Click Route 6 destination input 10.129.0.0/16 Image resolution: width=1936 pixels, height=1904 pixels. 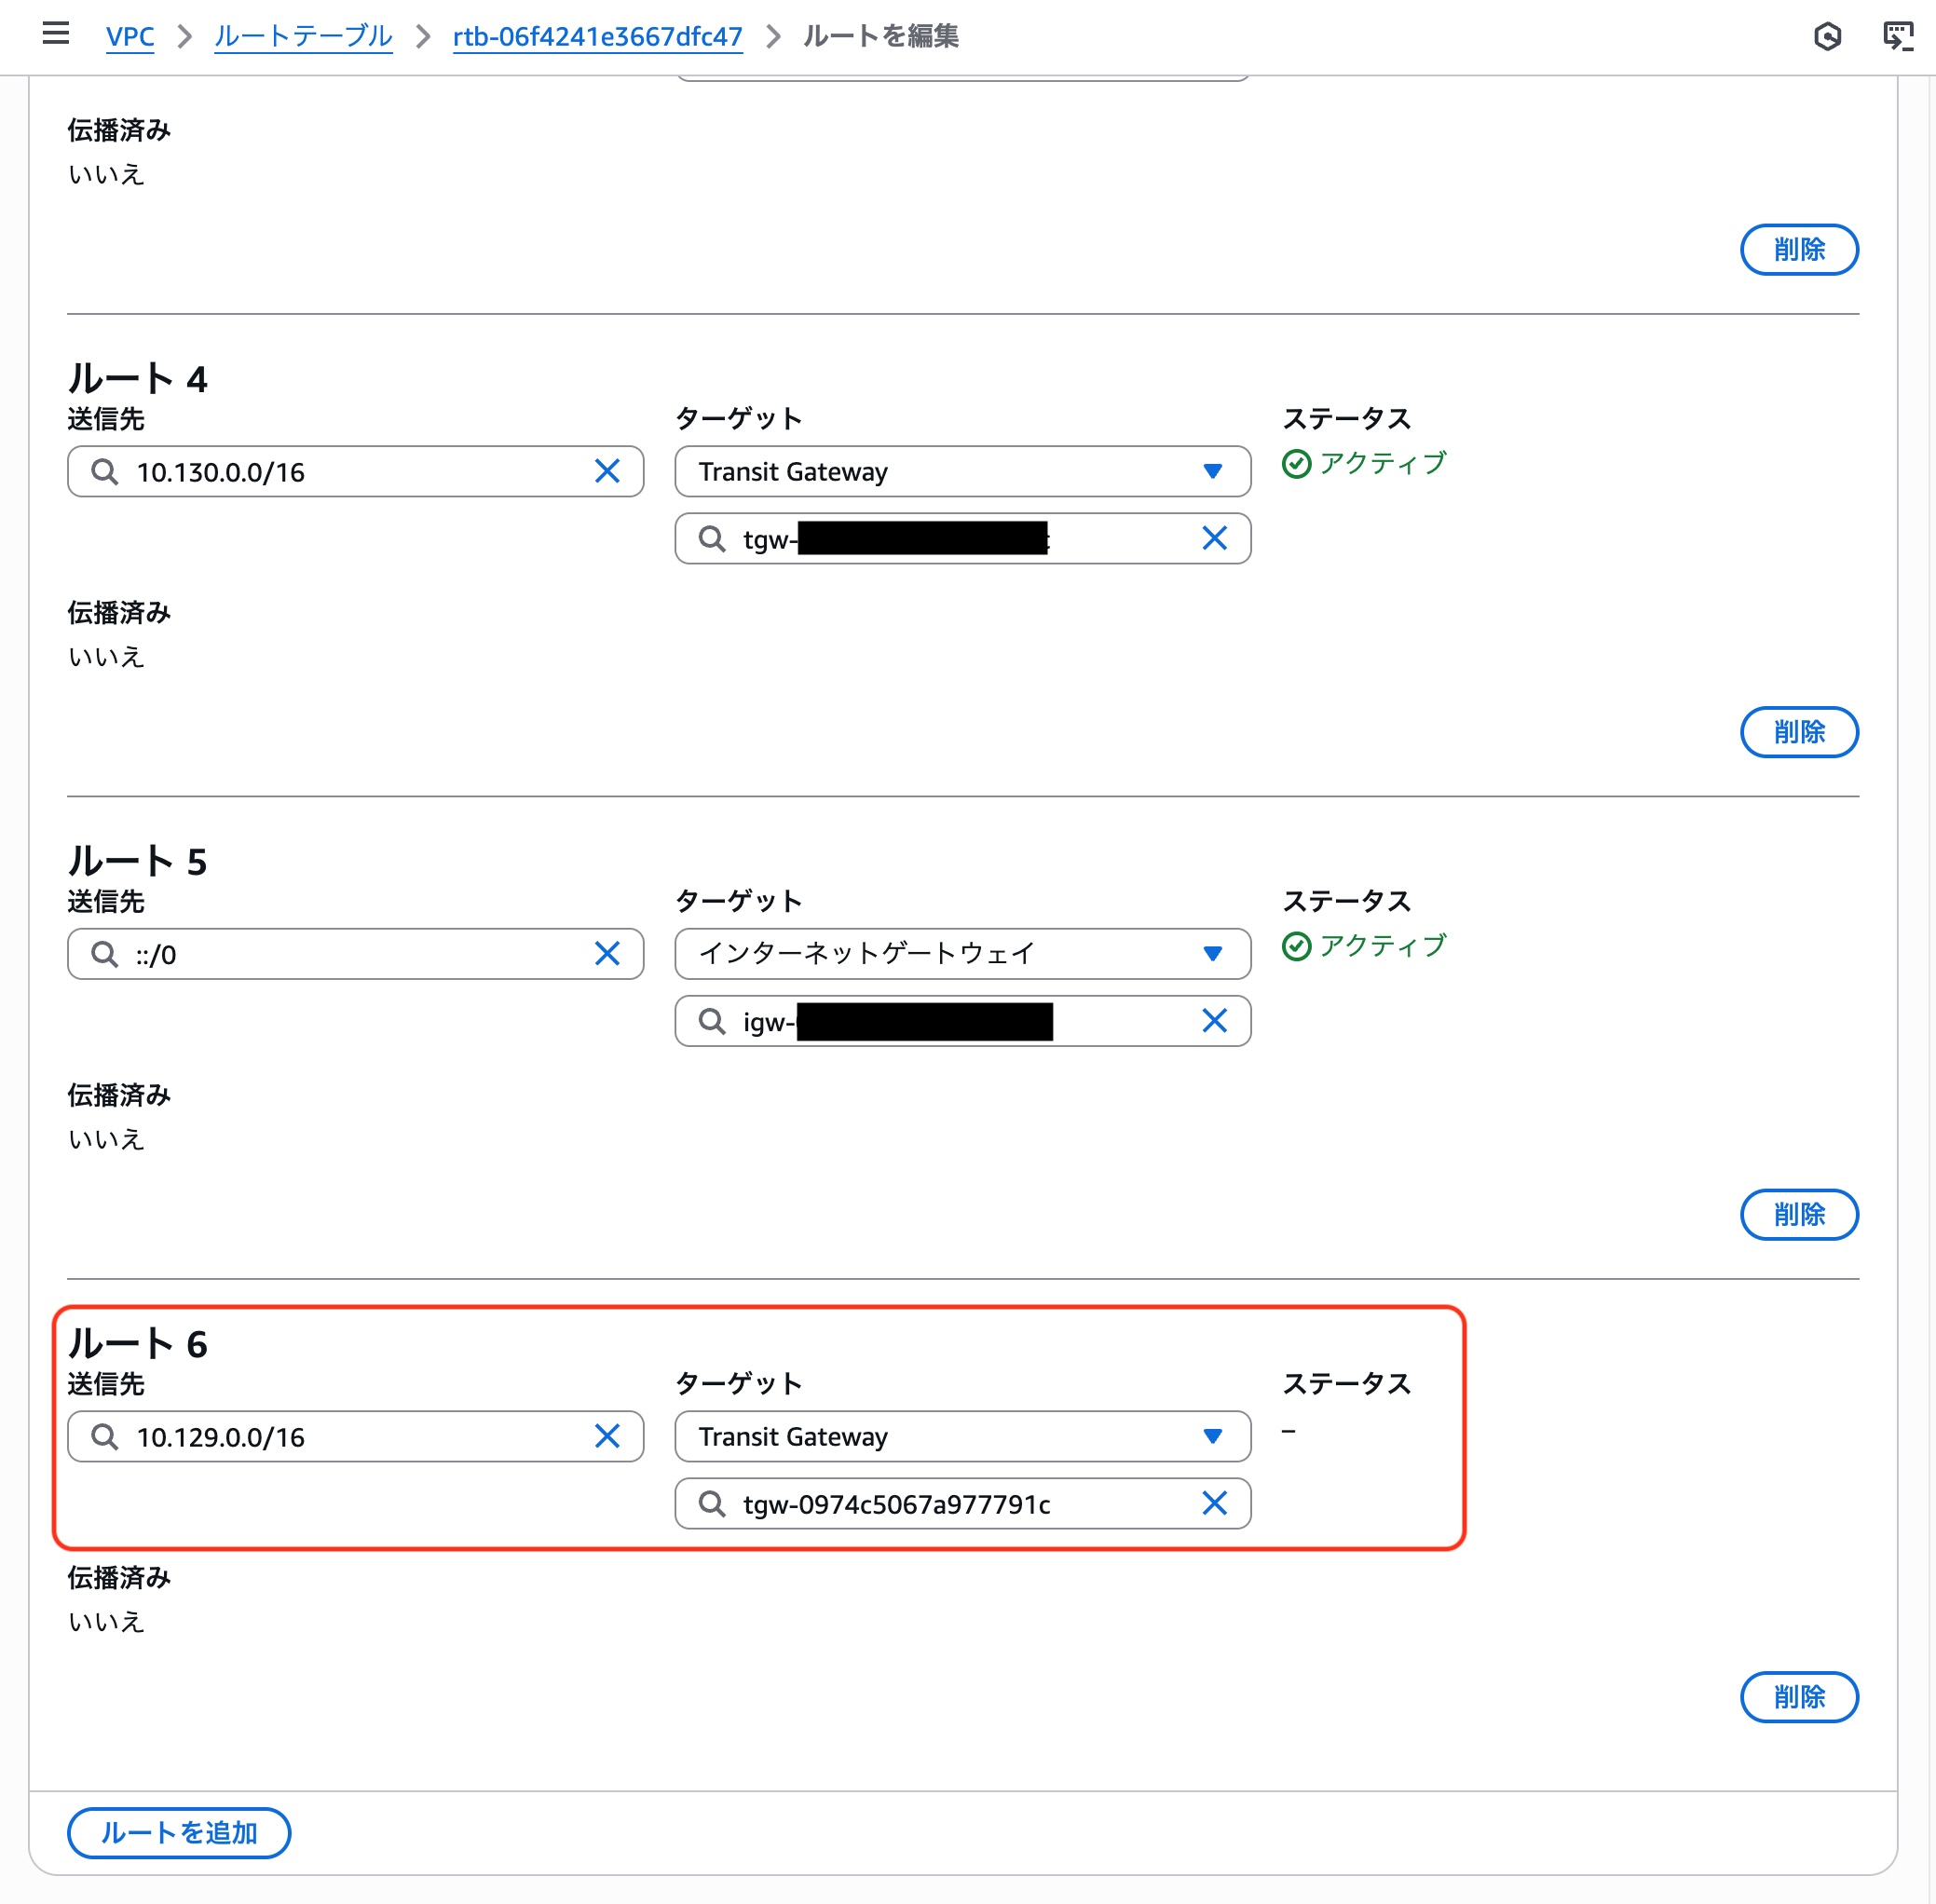pyautogui.click(x=350, y=1436)
